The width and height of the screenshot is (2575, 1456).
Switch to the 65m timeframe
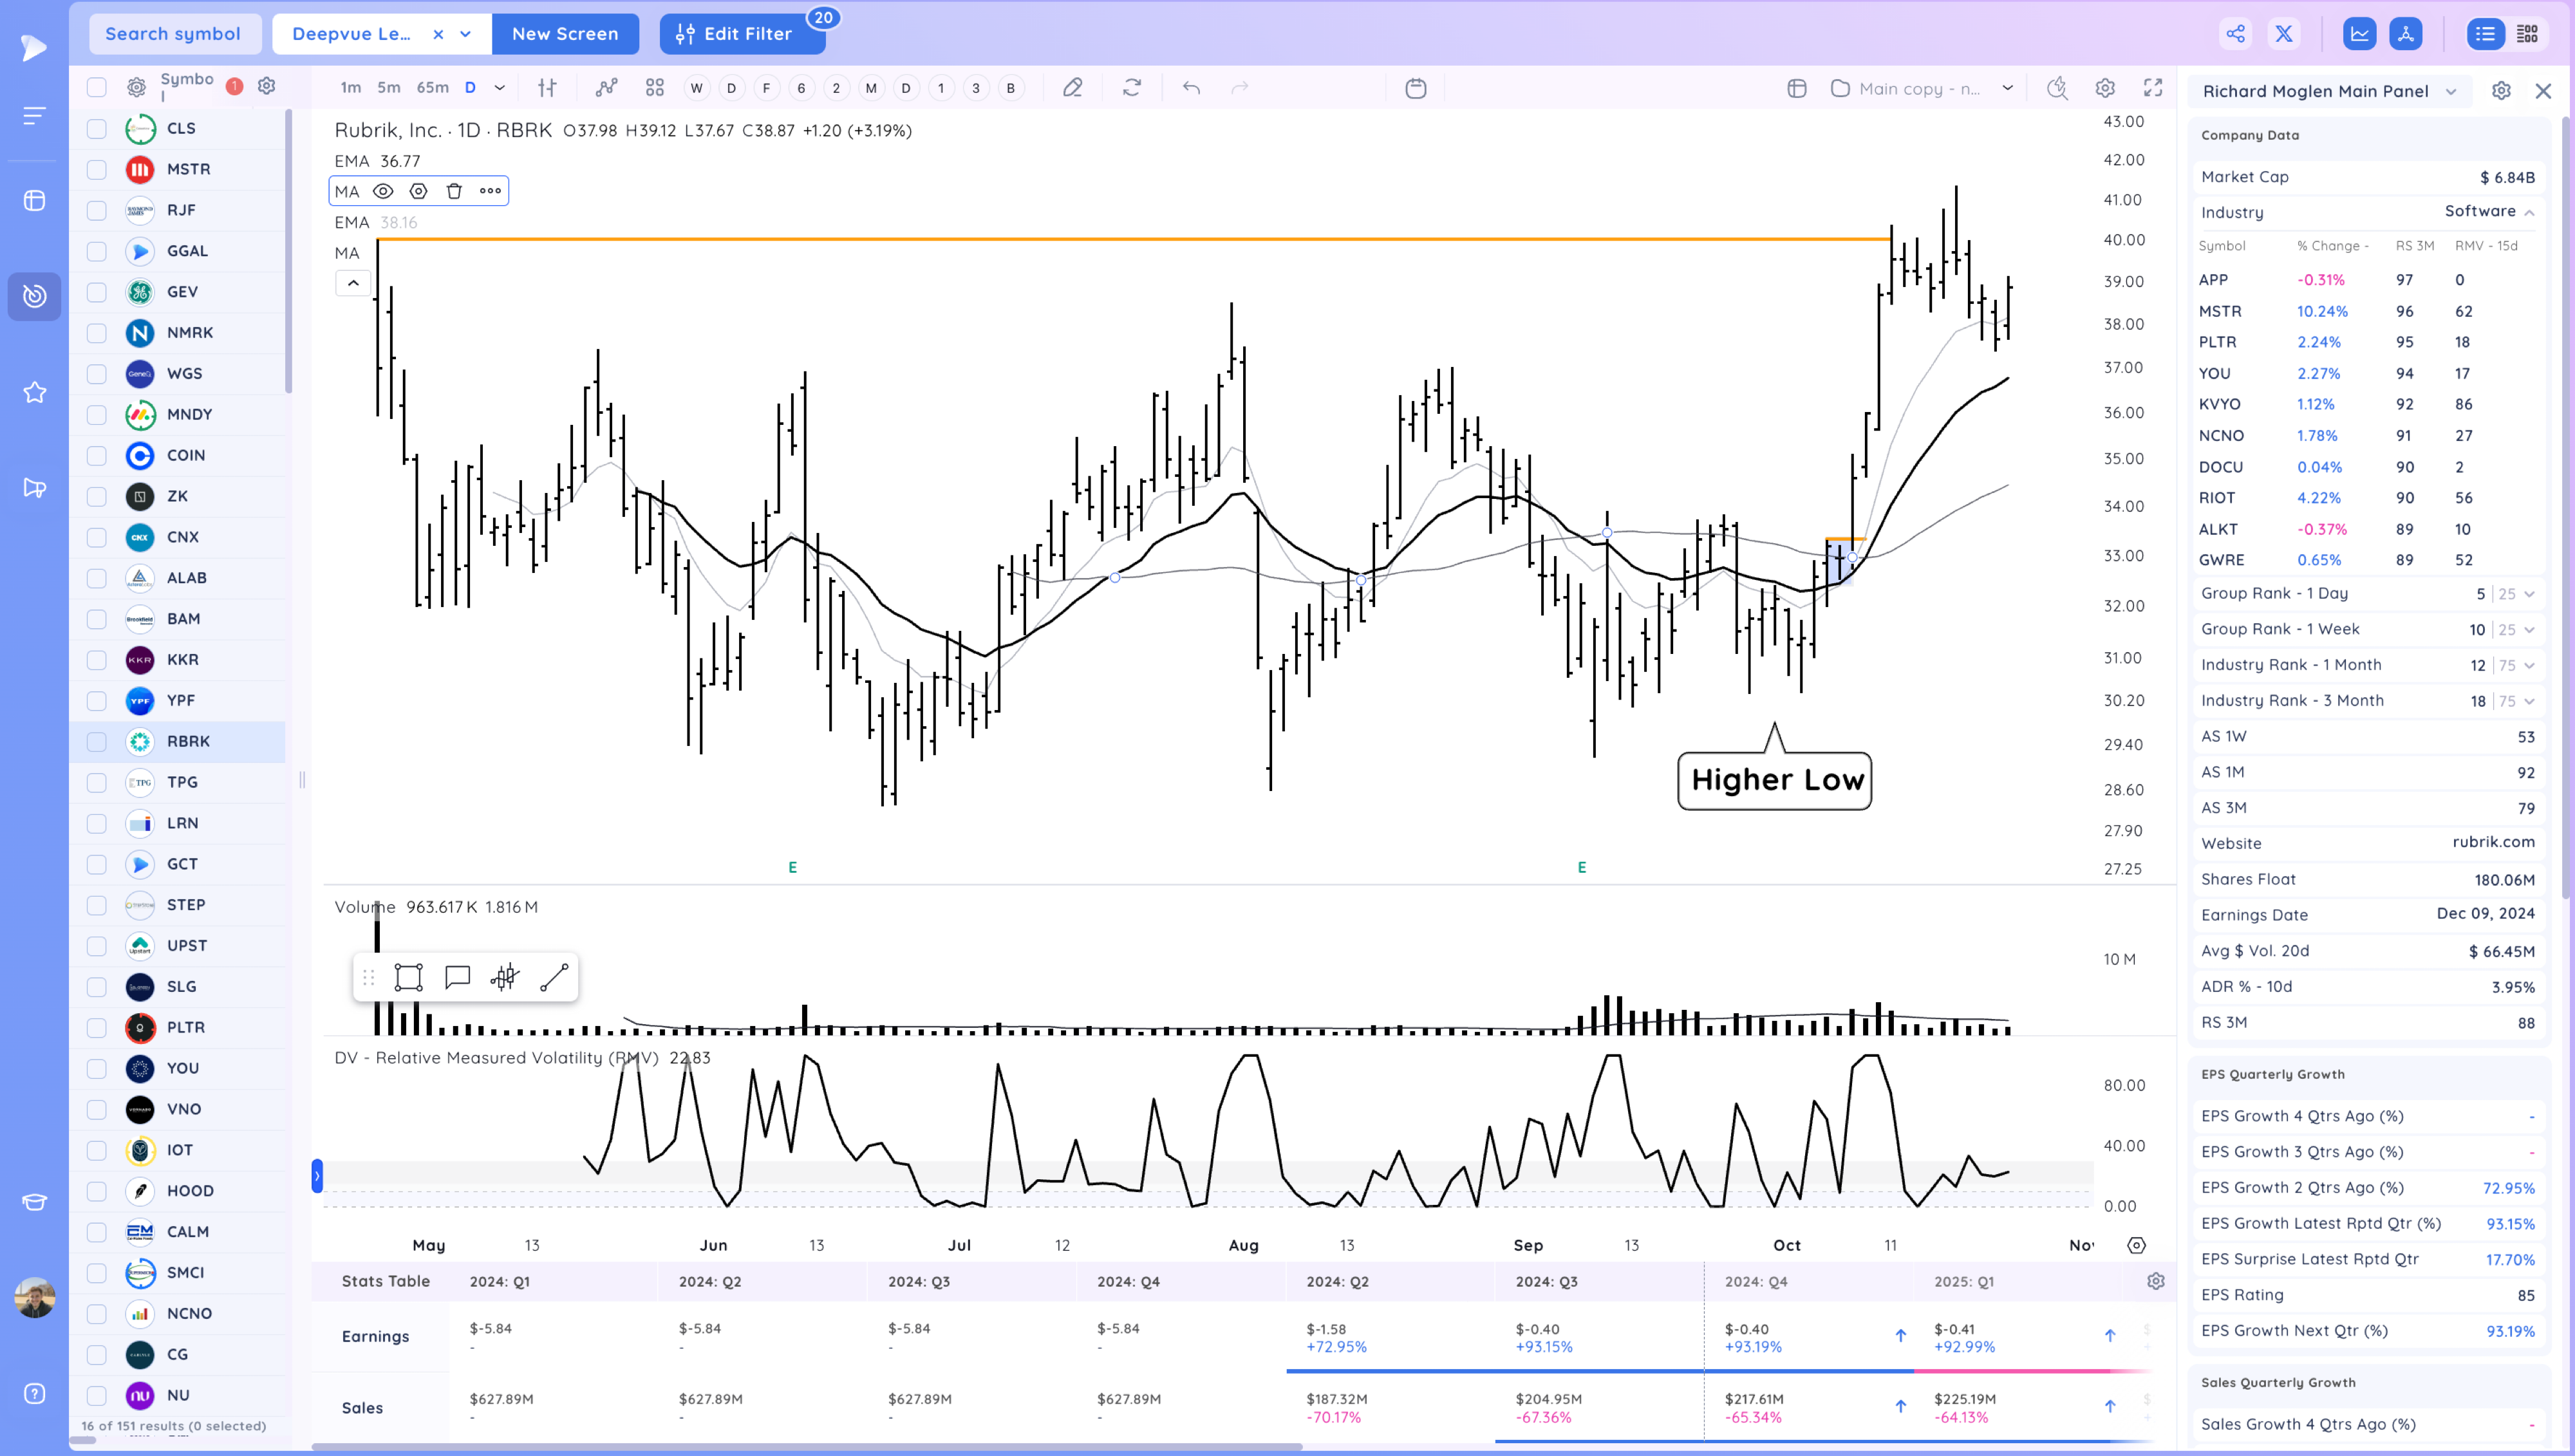(x=432, y=88)
